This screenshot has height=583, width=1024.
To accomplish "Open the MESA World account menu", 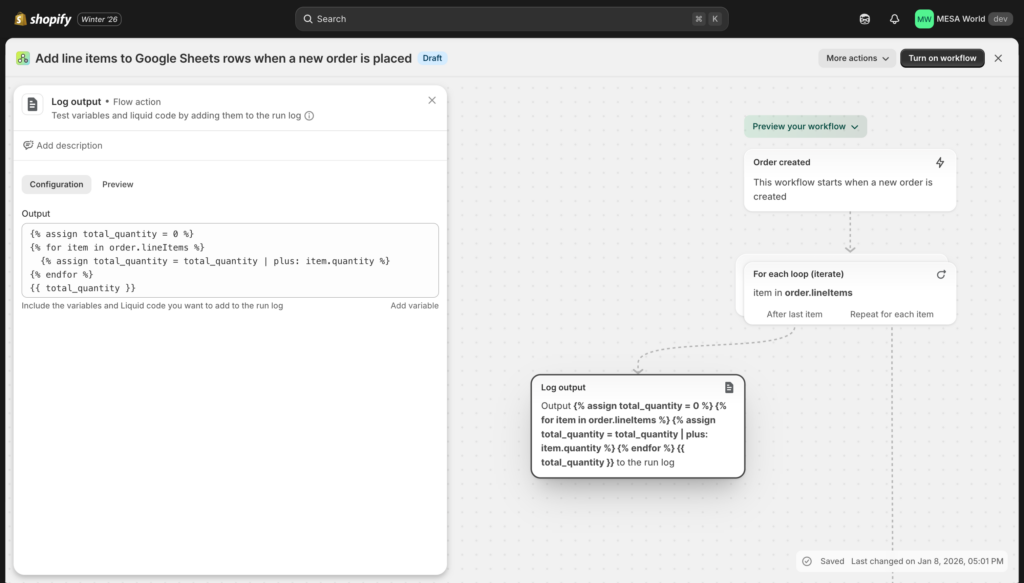I will click(963, 19).
